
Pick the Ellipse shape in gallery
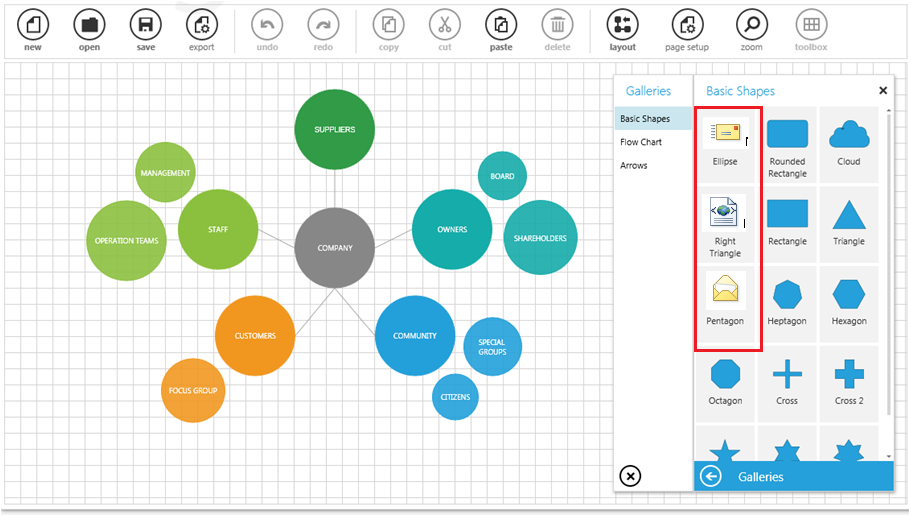tap(725, 145)
